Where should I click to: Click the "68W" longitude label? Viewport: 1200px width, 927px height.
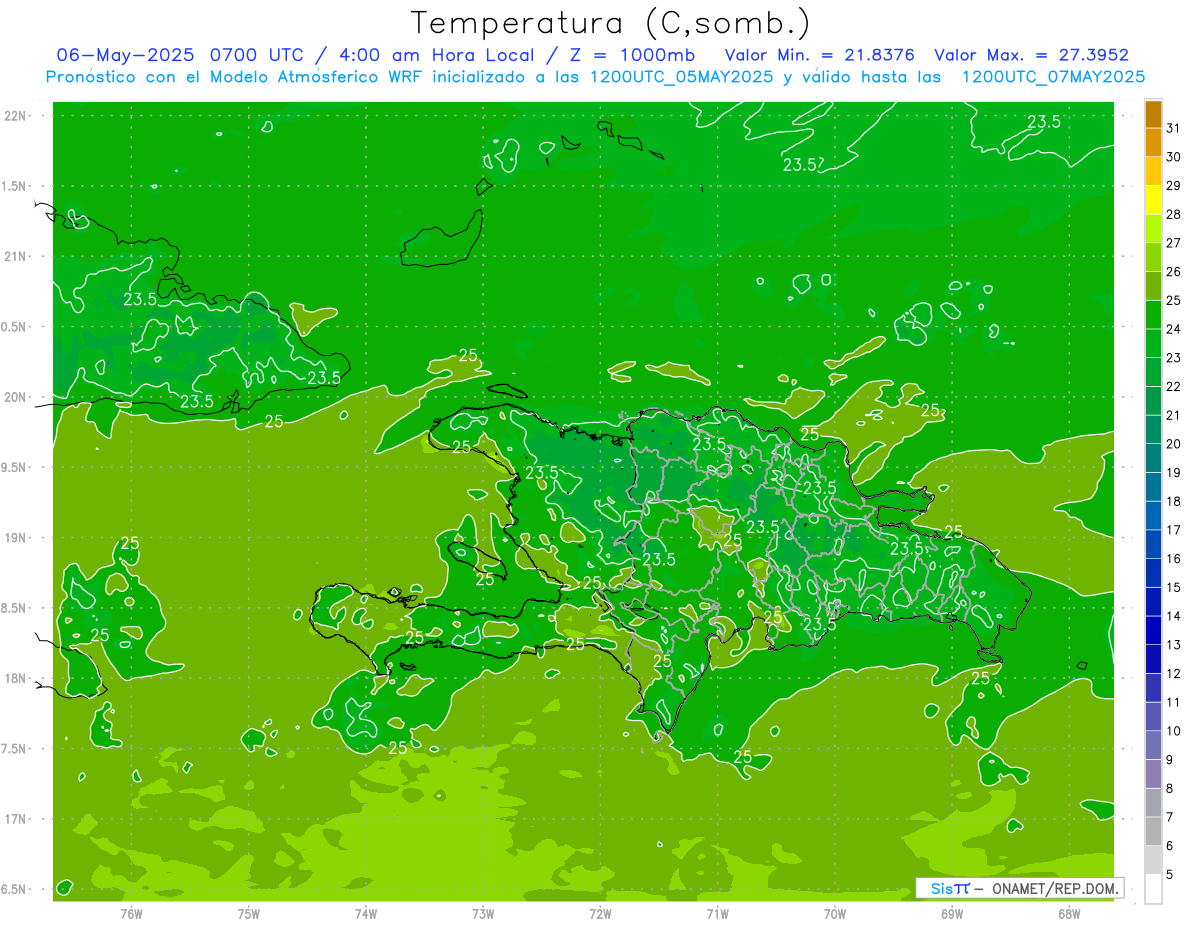pos(1069,913)
